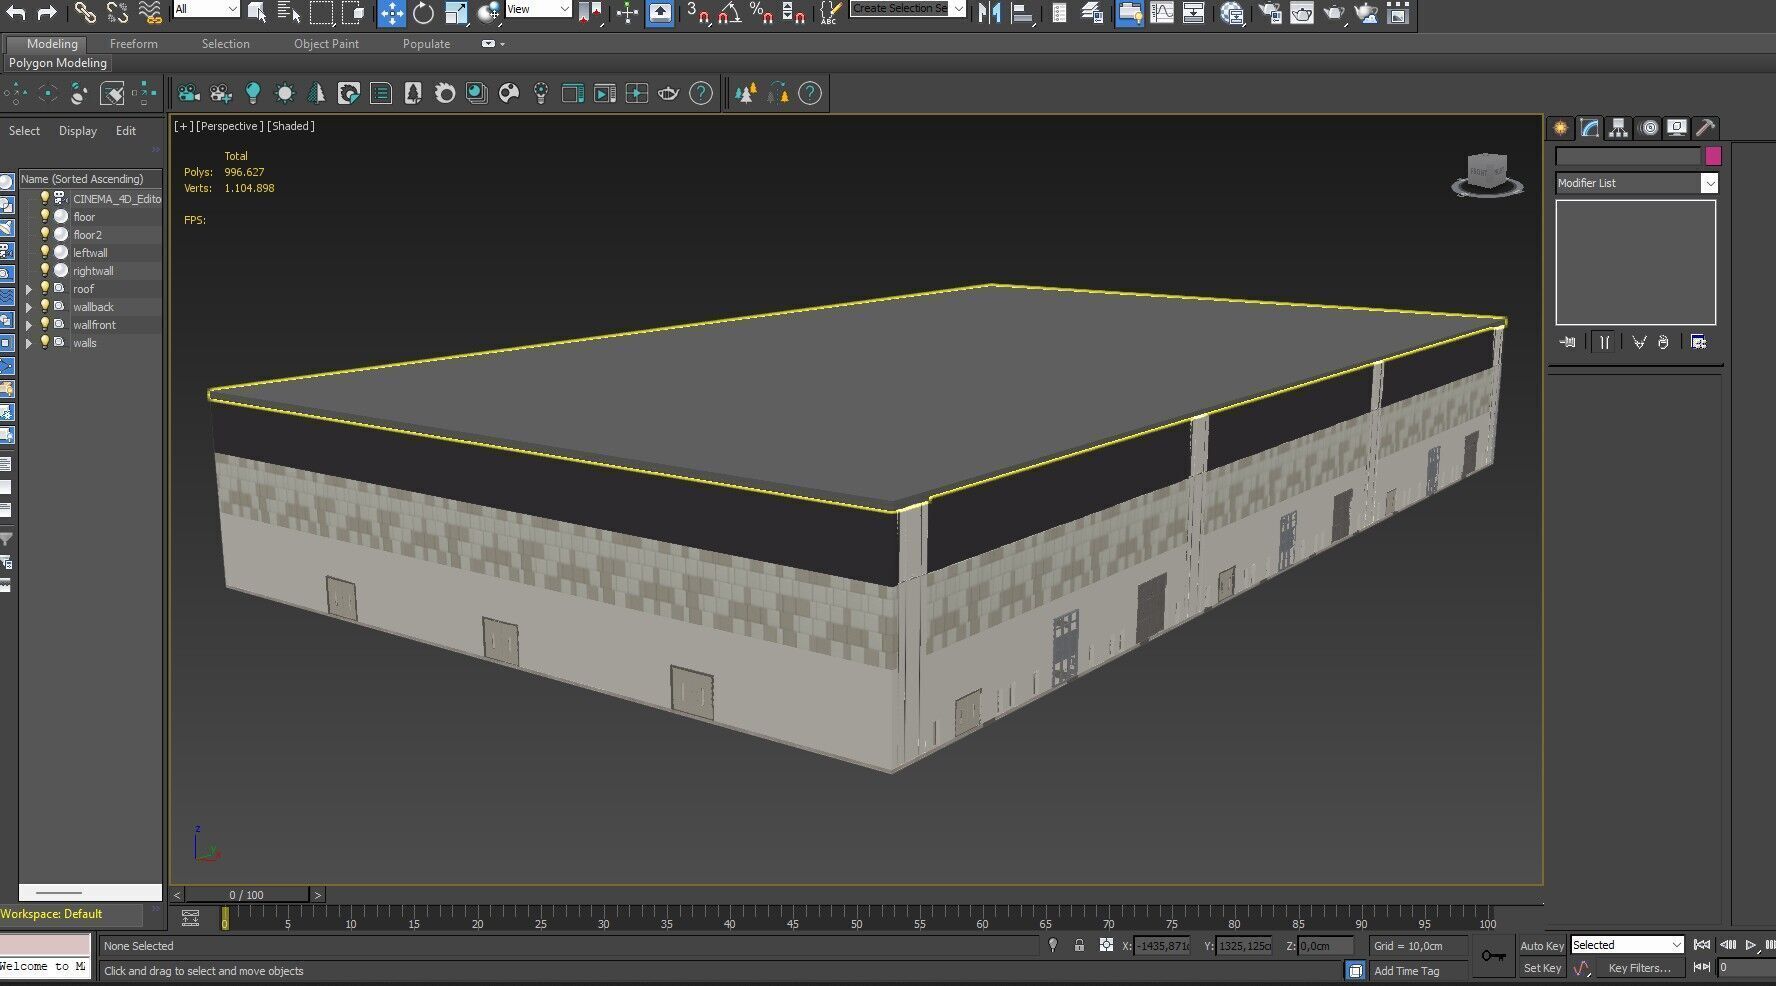Viewport: 1776px width, 986px height.
Task: Toggle Spinner Snap
Action: tap(794, 12)
